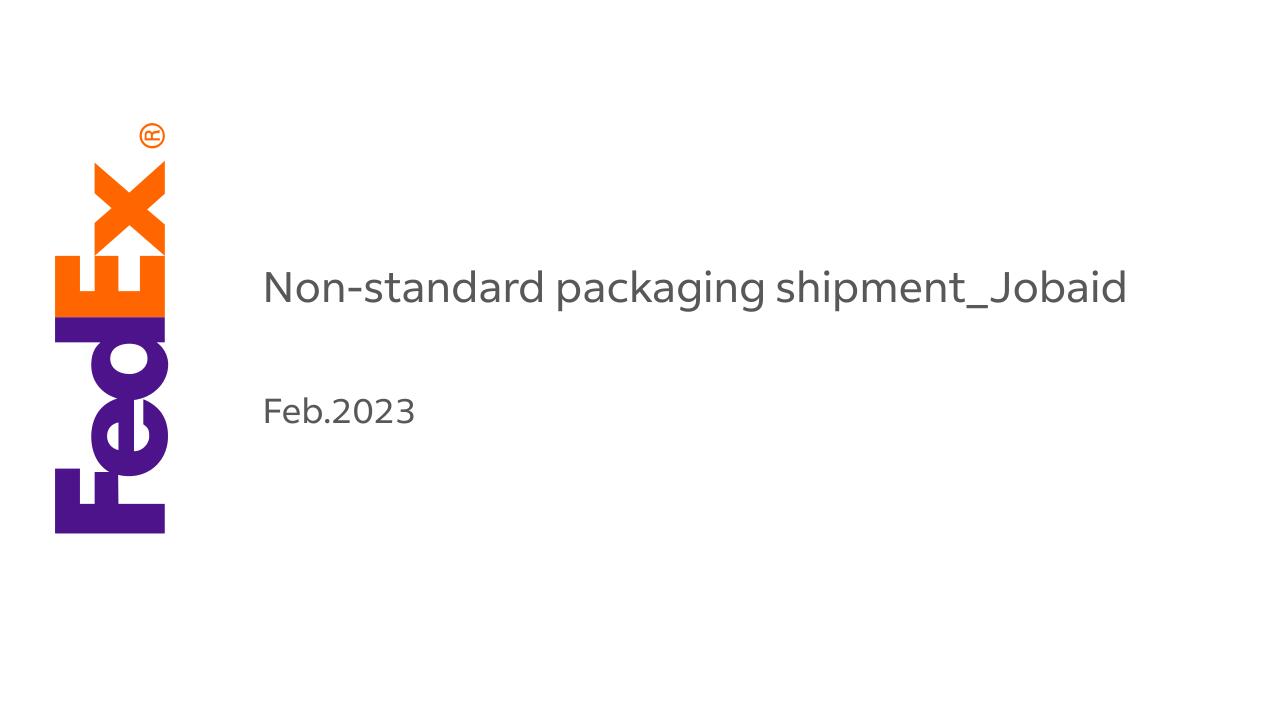The height and width of the screenshot is (712, 1267).
Task: Click the slide title text
Action: tap(694, 288)
